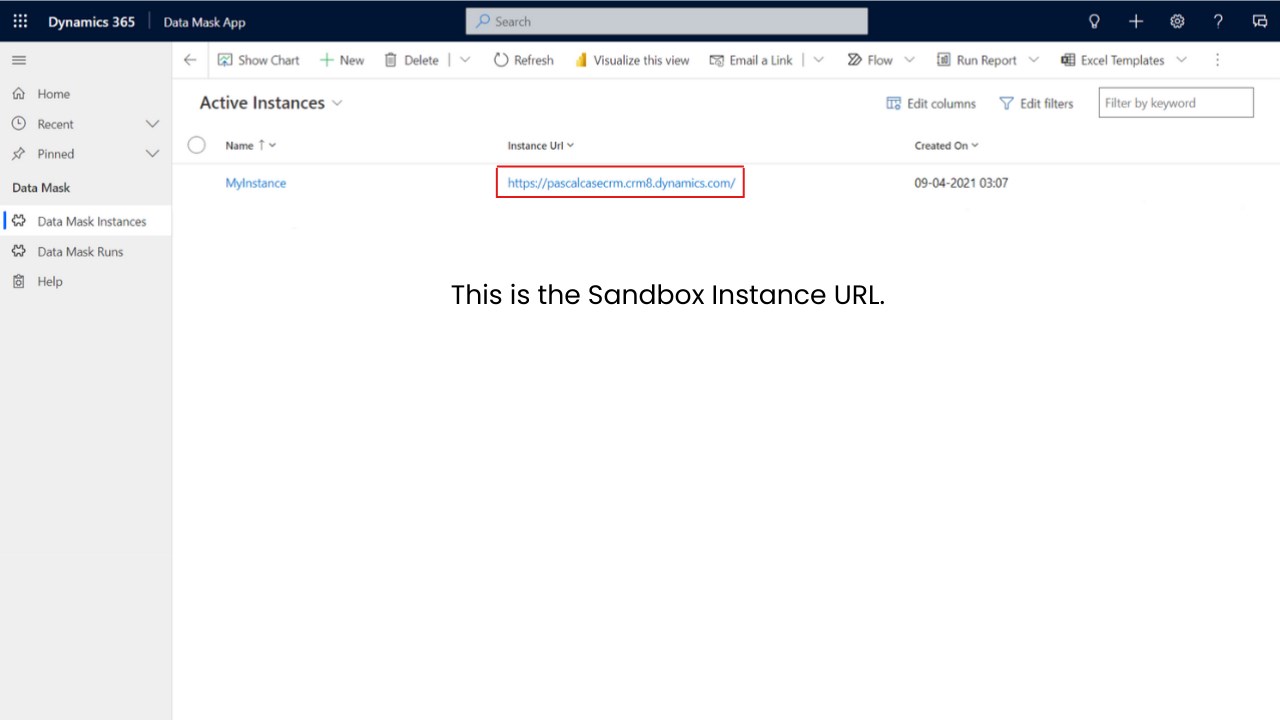Open the Created On column menu

pyautogui.click(x=947, y=145)
